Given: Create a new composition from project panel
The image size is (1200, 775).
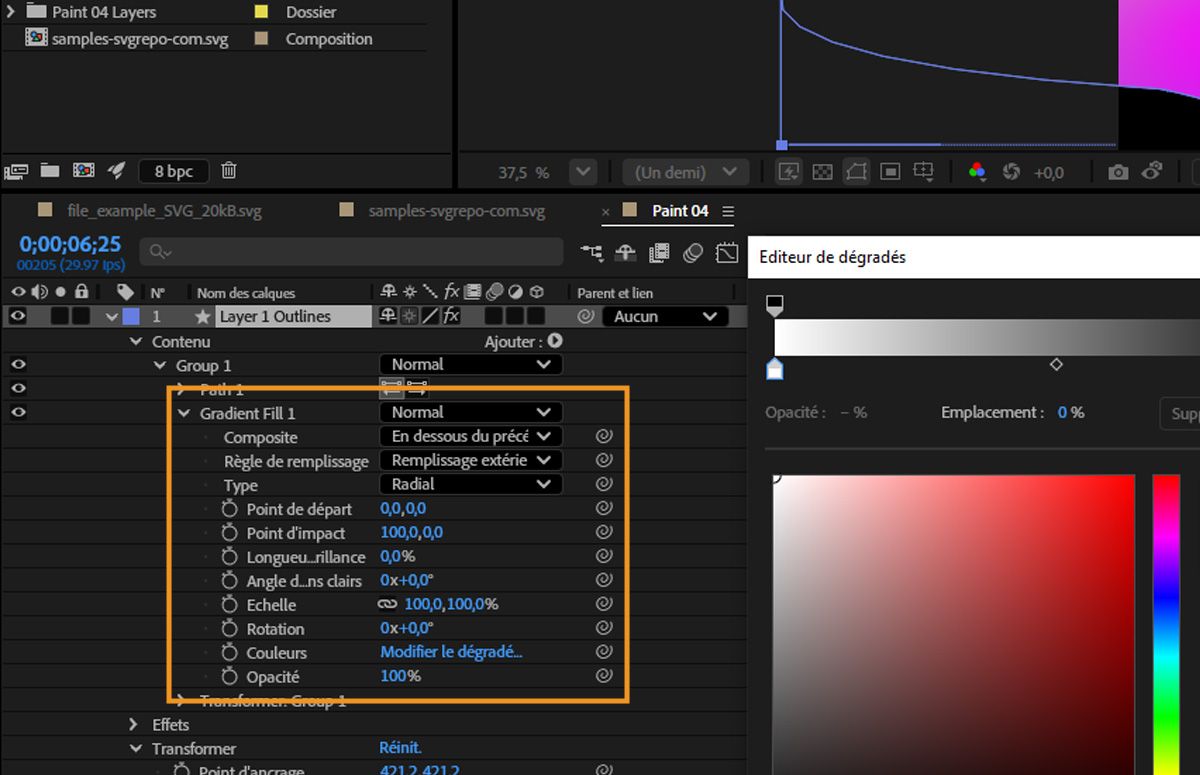Looking at the screenshot, I should (83, 171).
